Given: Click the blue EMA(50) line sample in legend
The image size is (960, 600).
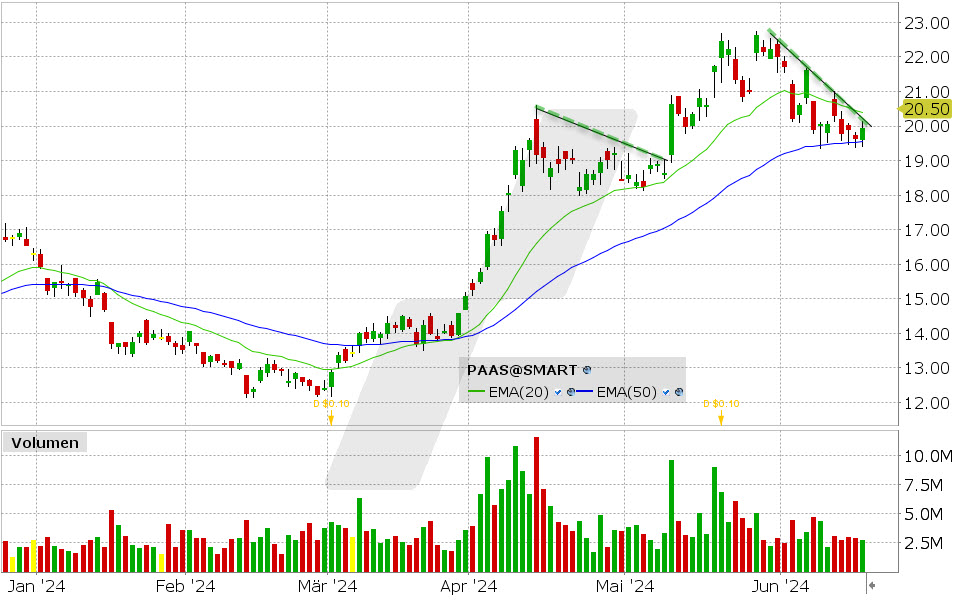Looking at the screenshot, I should pos(585,392).
